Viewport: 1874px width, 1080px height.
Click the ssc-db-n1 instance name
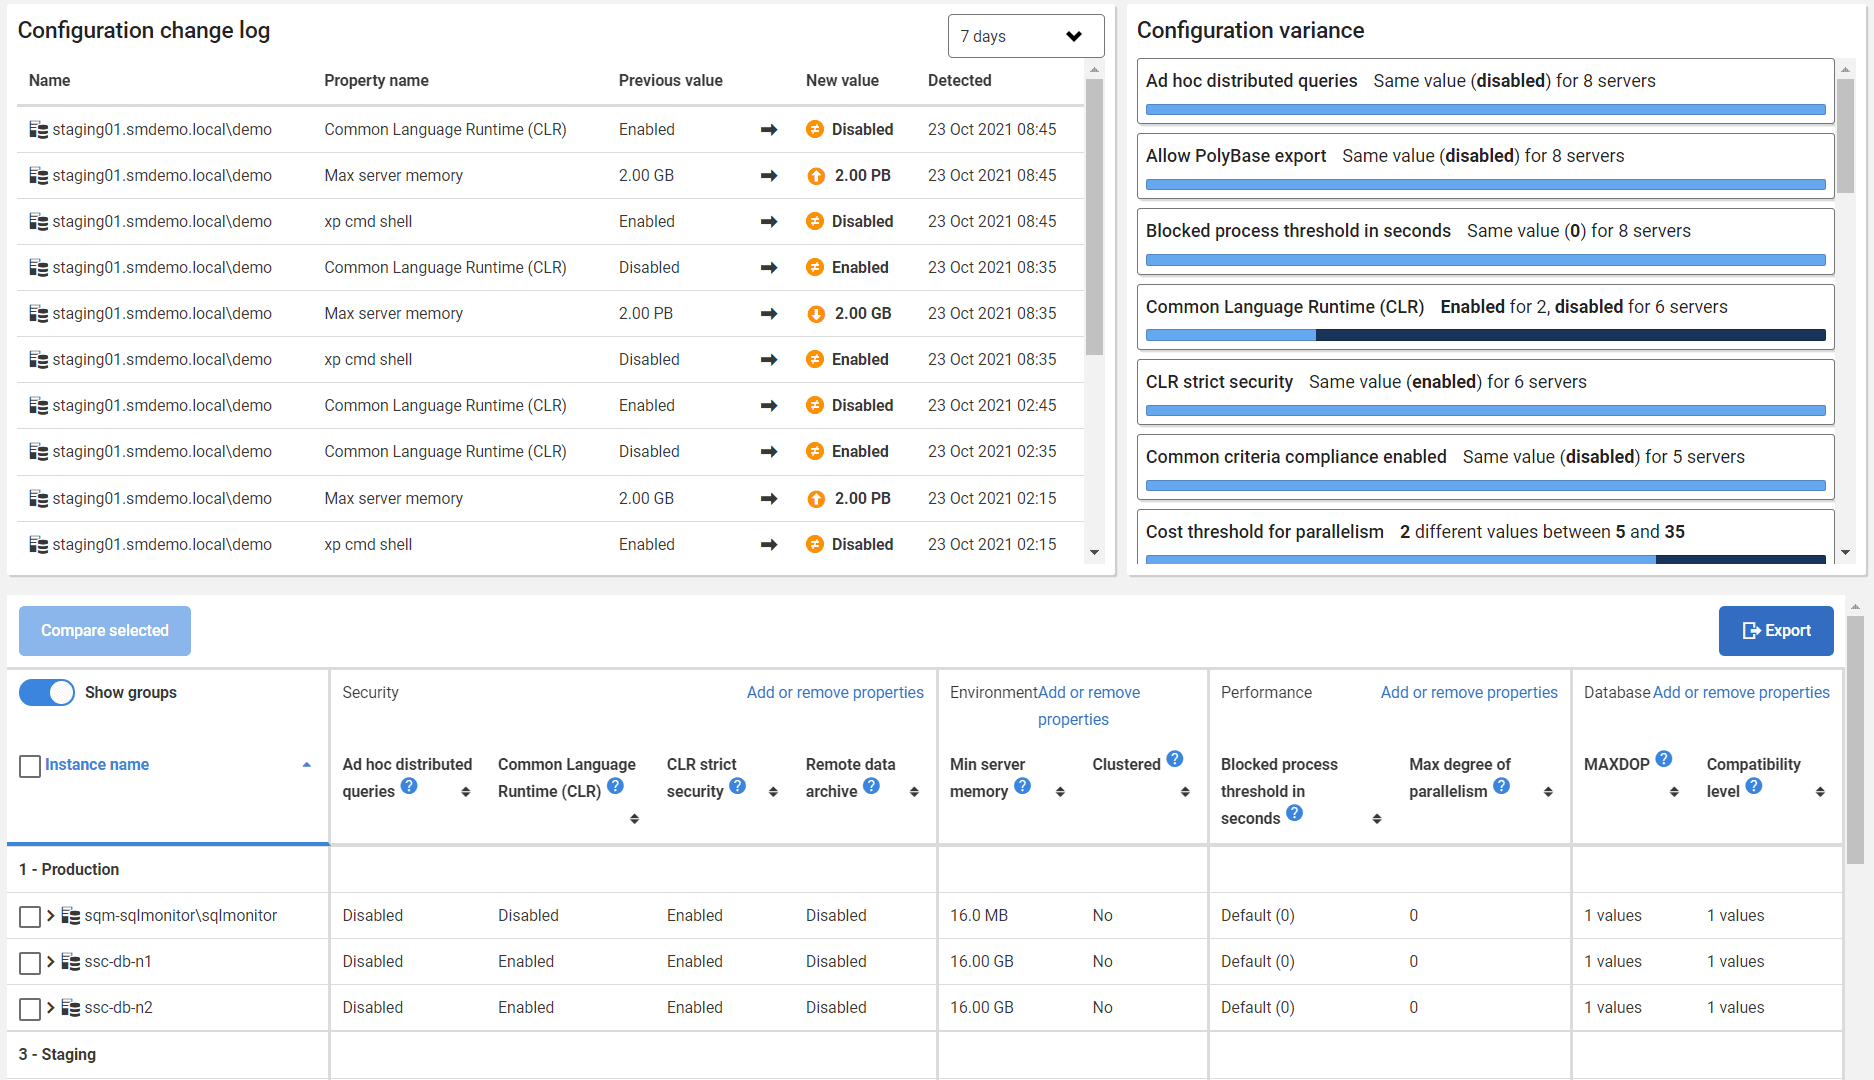click(118, 962)
